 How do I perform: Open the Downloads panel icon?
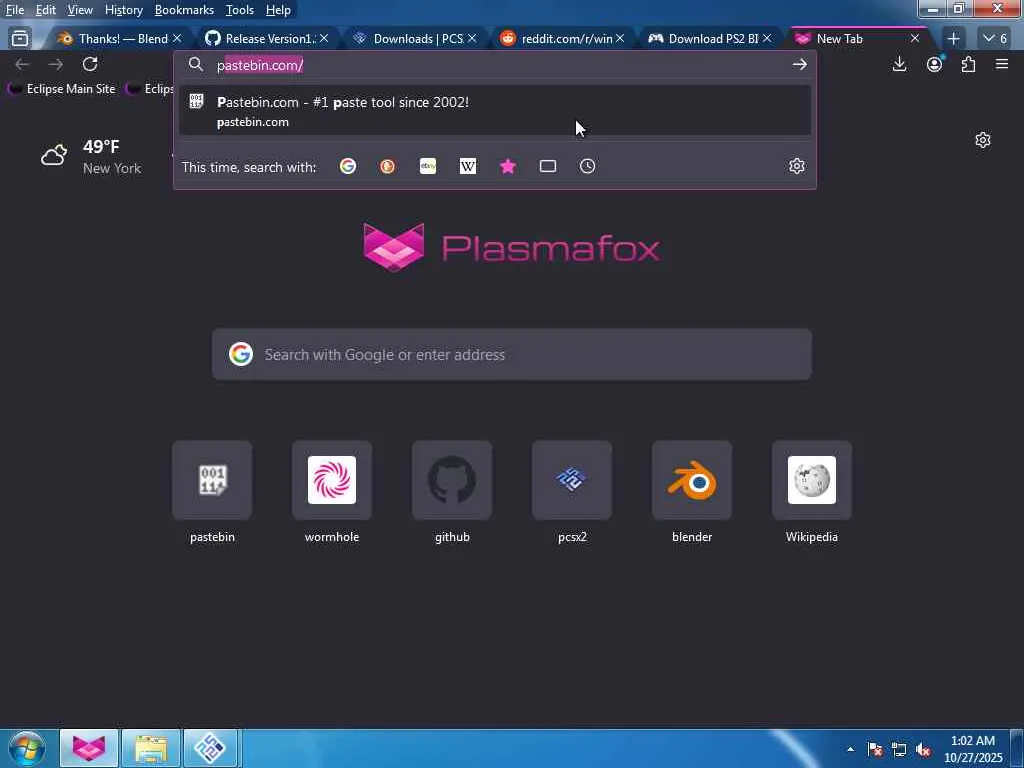(x=899, y=64)
